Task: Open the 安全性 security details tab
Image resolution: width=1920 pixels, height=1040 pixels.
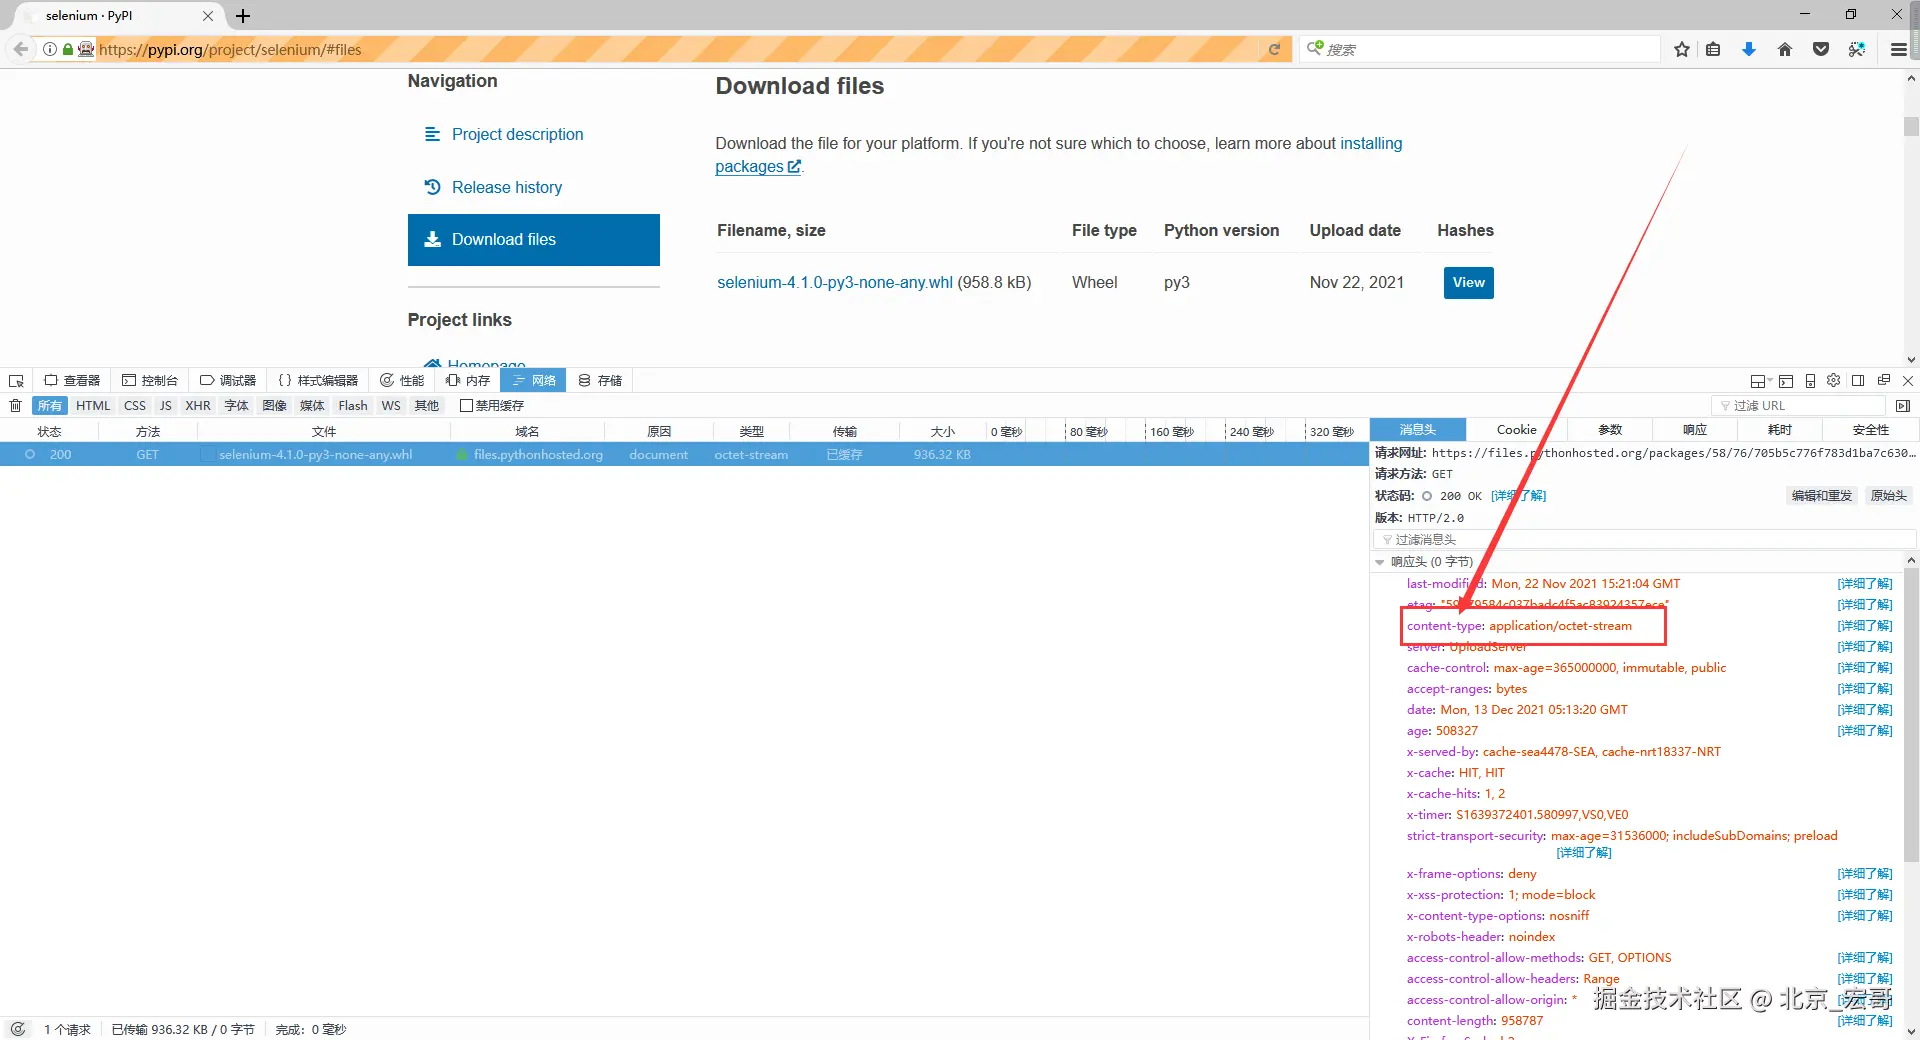Action: point(1871,430)
